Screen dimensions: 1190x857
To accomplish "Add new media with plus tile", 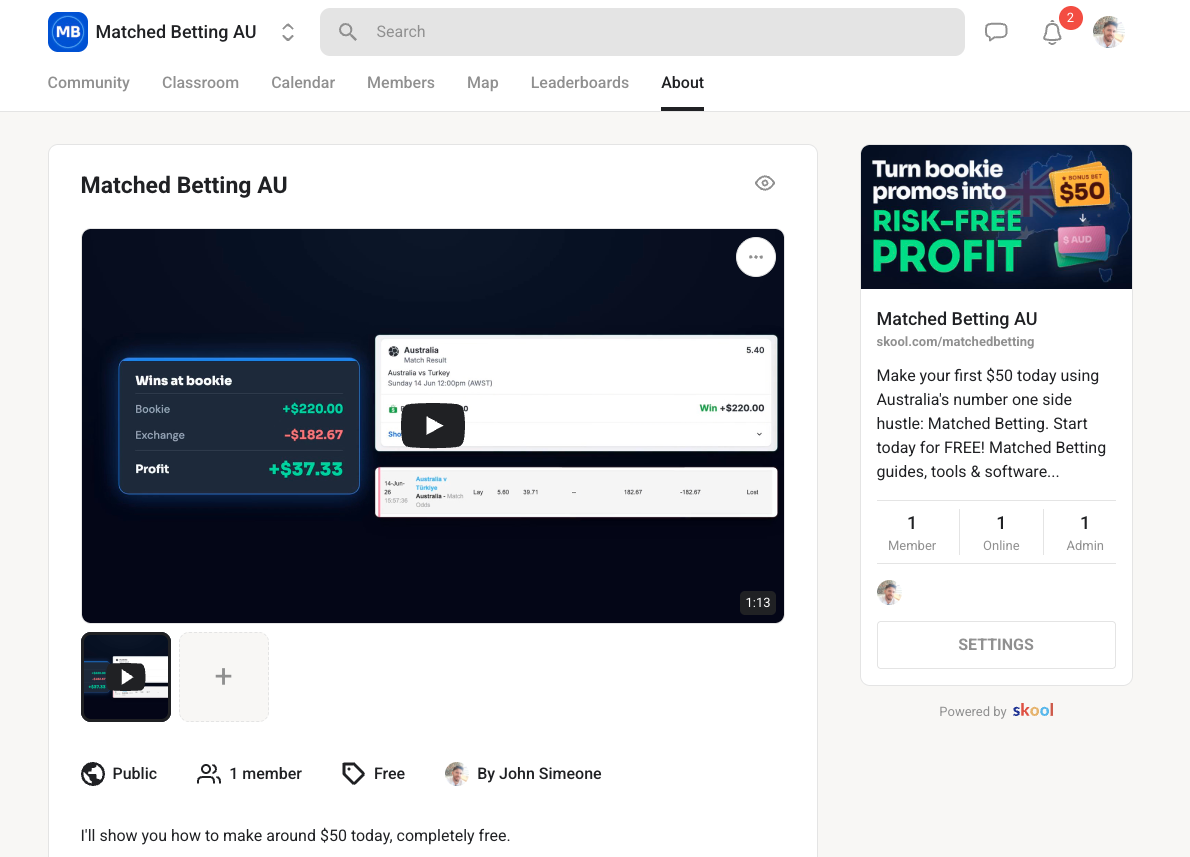I will (x=224, y=677).
